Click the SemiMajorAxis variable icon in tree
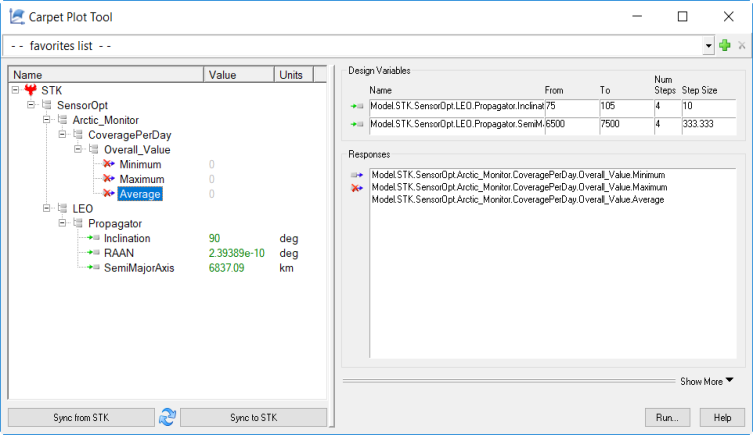Image resolution: width=753 pixels, height=435 pixels. point(94,268)
